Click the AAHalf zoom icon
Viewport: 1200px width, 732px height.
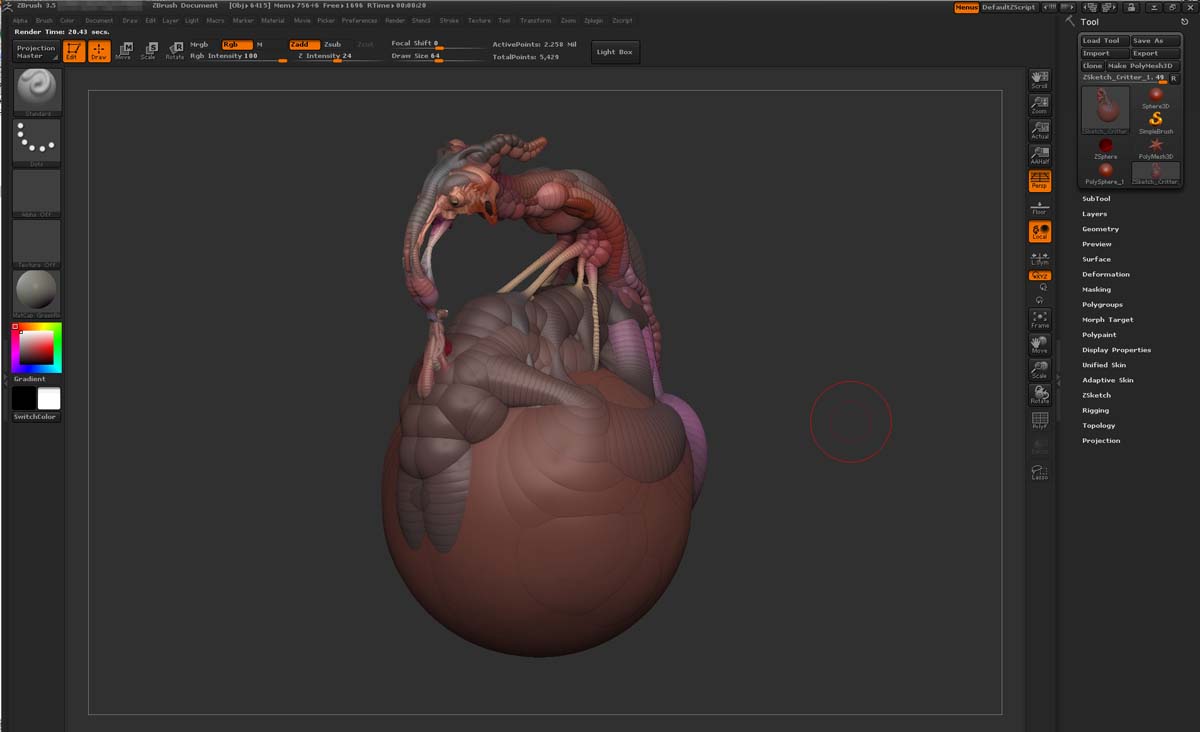(1040, 155)
